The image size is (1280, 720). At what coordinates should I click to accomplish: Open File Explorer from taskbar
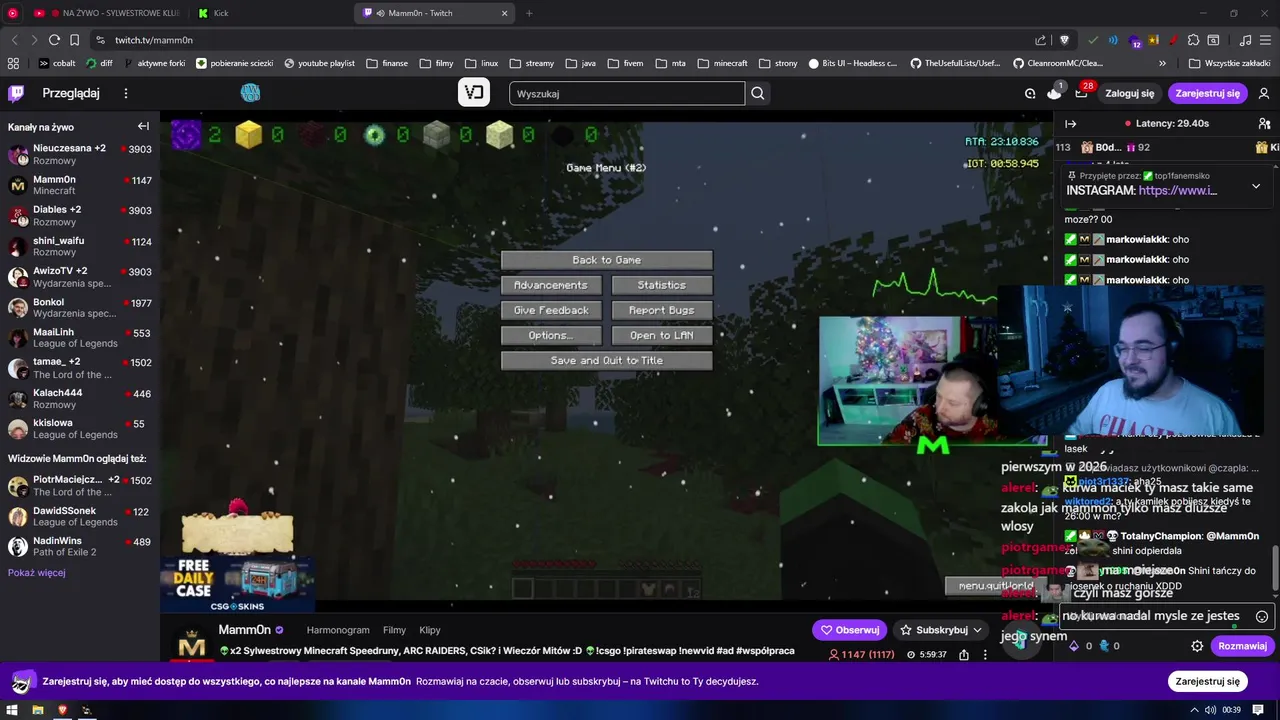coord(38,710)
